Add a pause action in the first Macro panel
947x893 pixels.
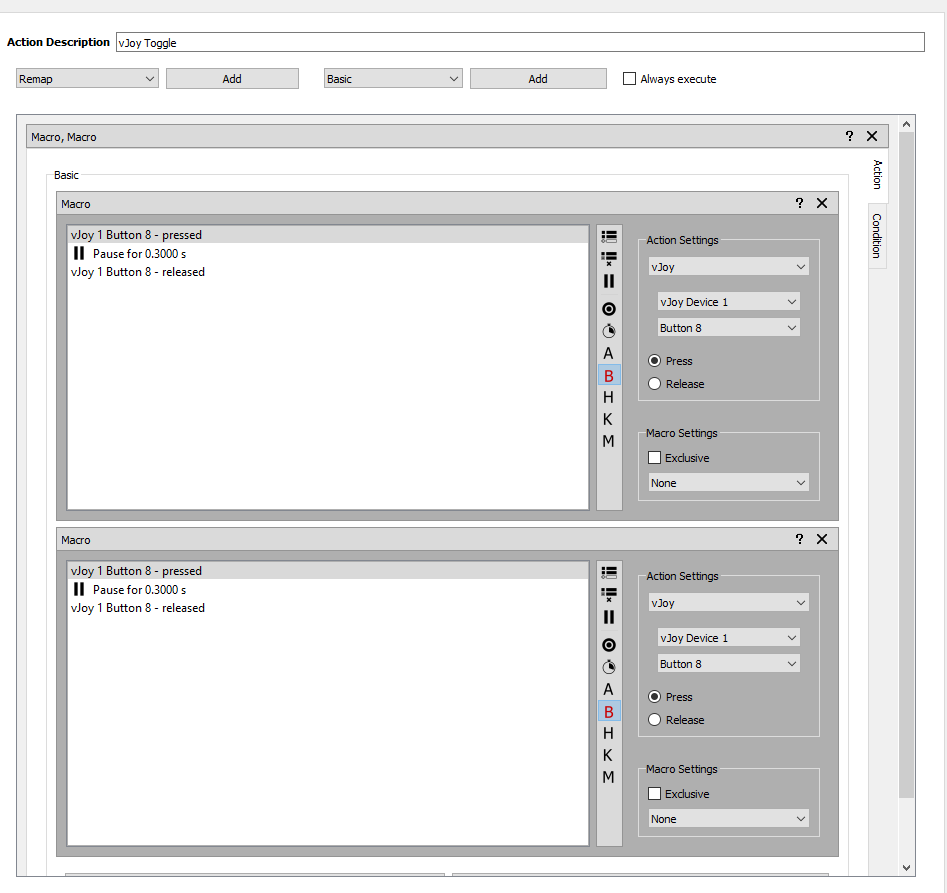click(x=609, y=281)
